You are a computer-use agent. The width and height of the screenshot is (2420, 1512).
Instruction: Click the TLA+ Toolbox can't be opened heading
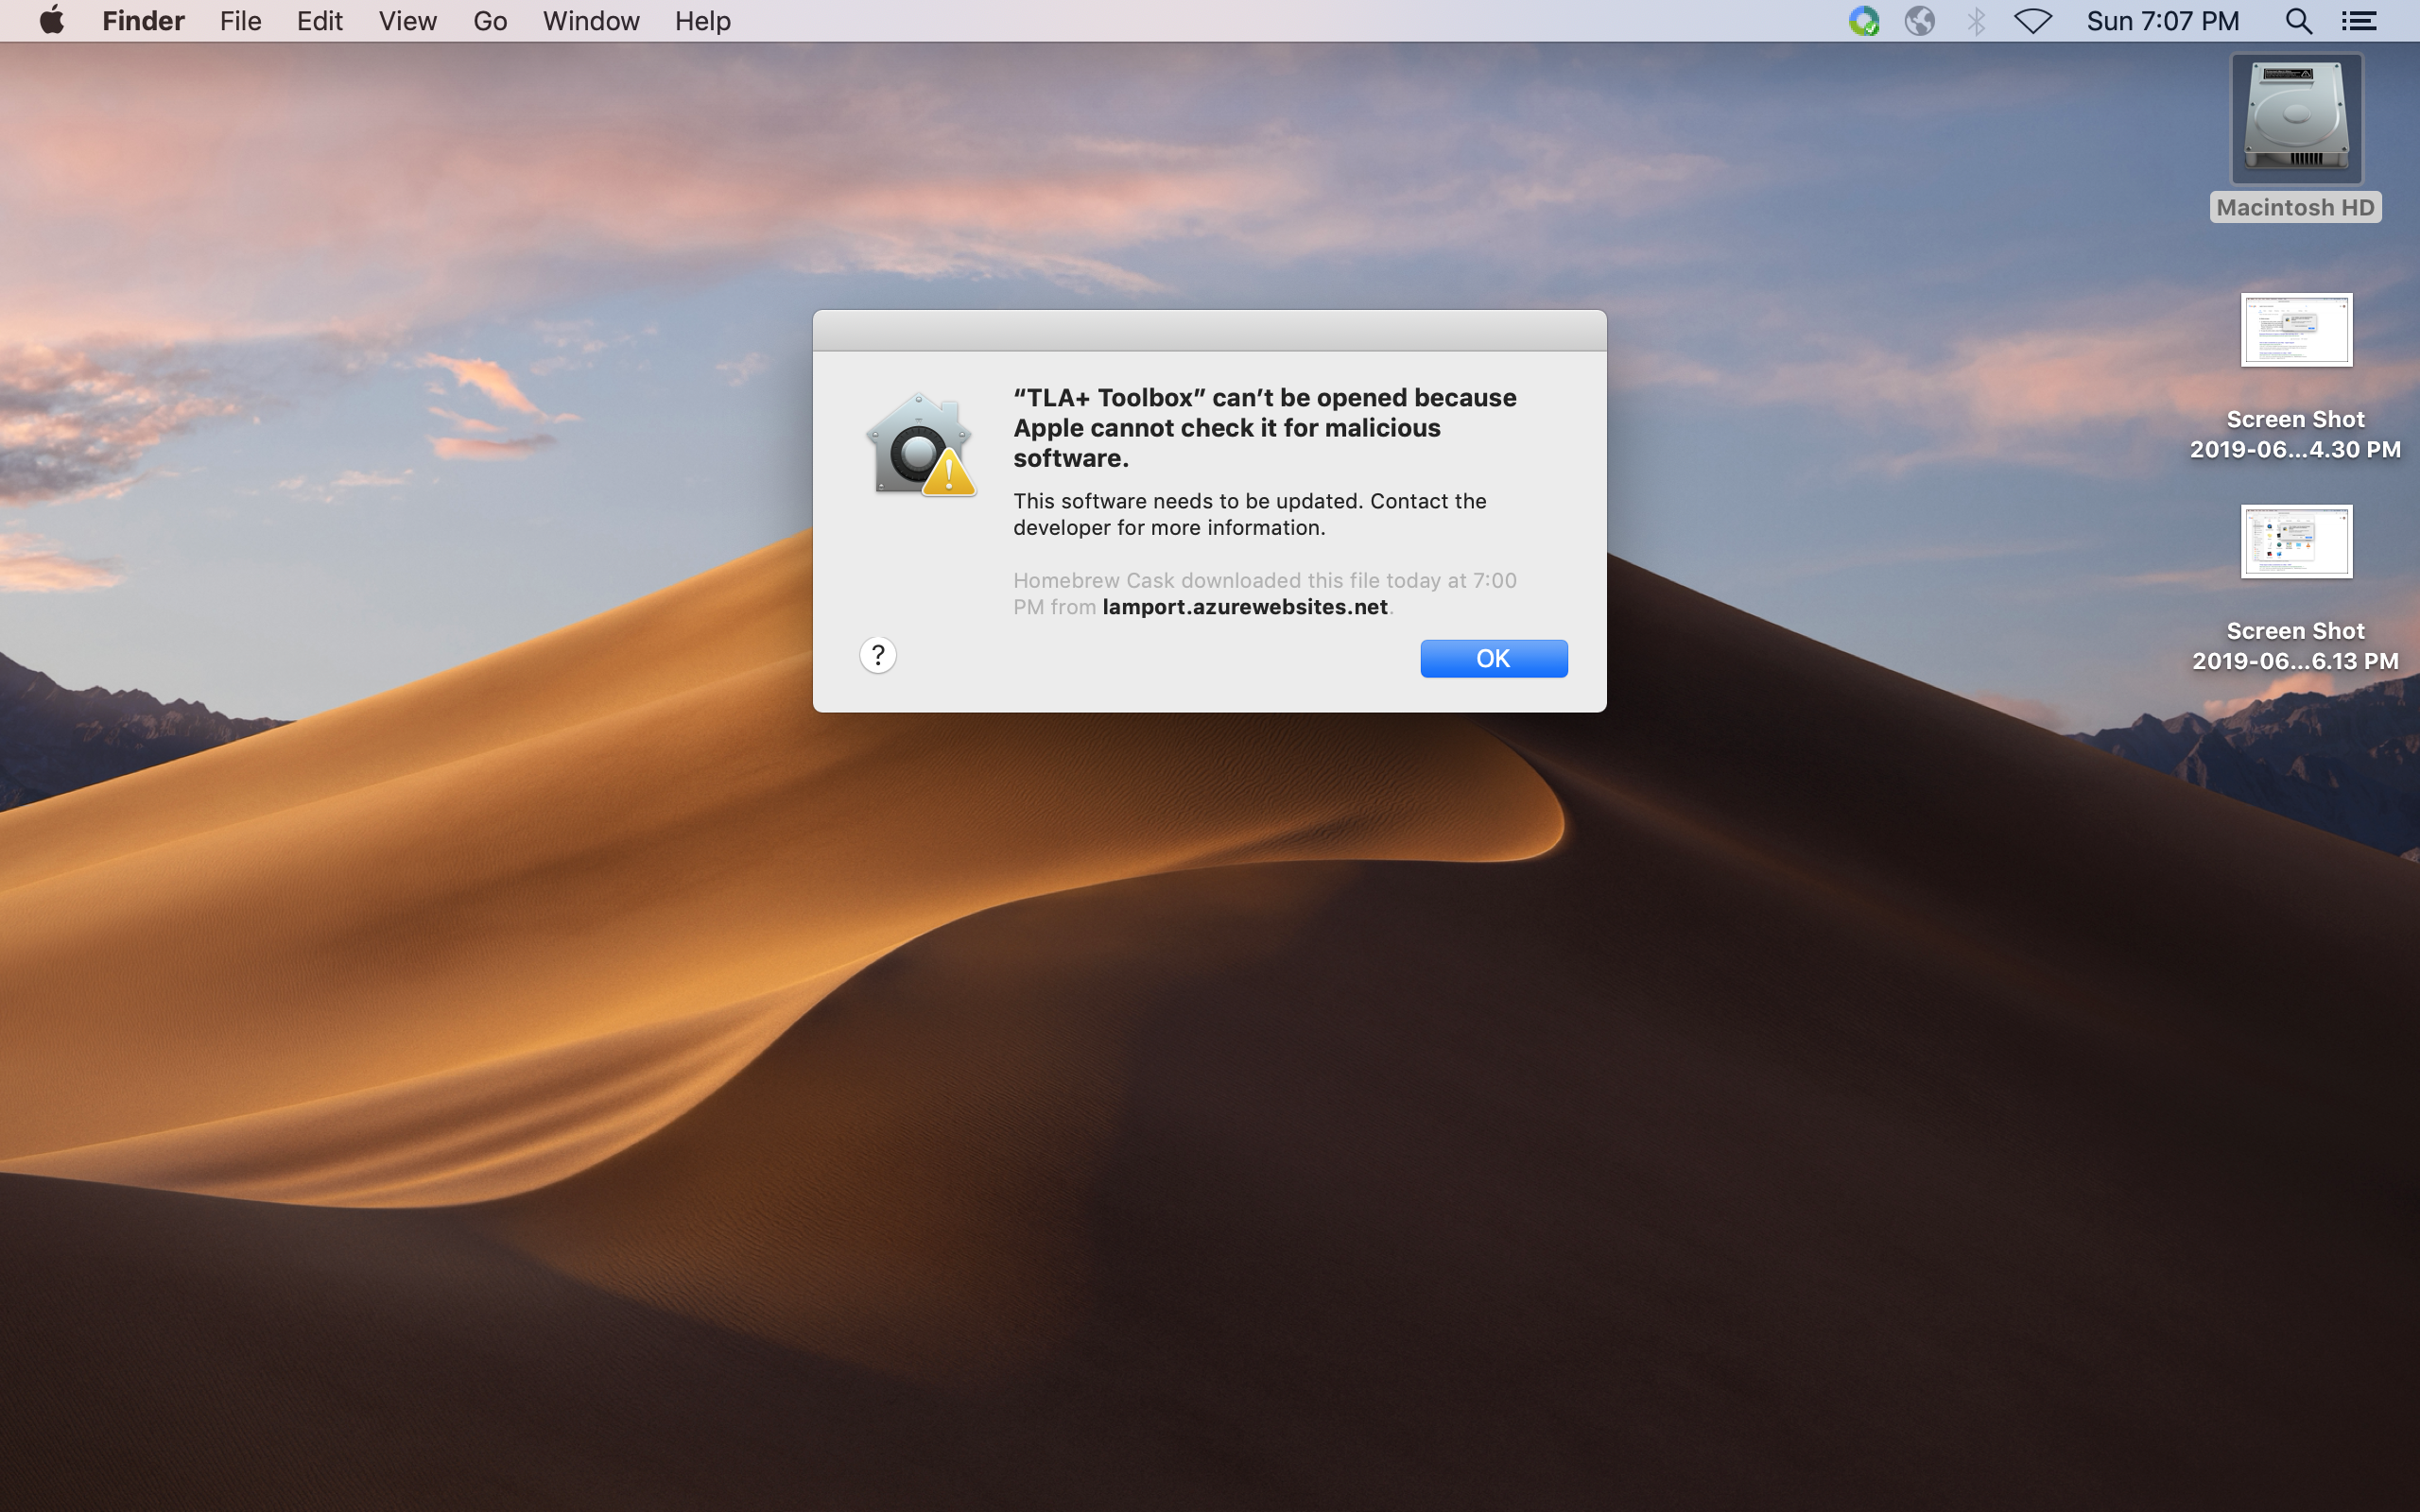1265,428
